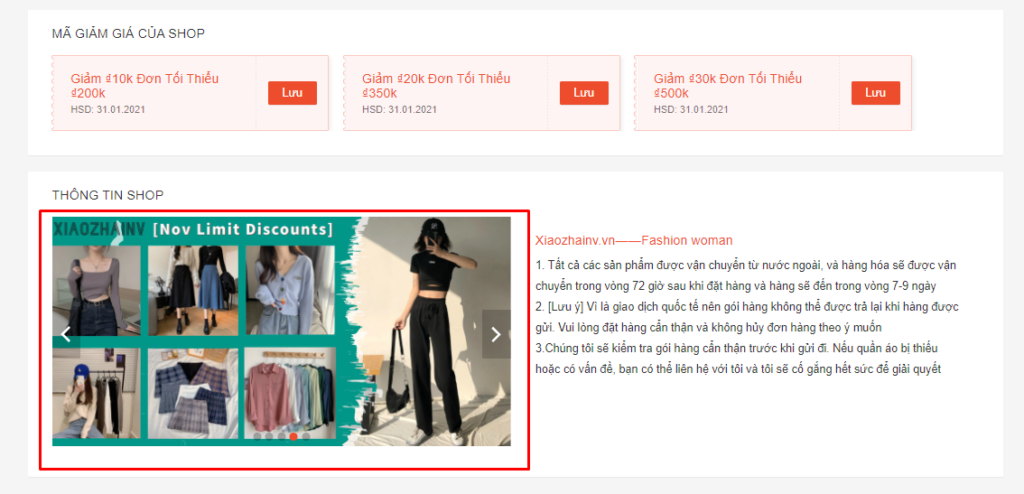Screen dimensions: 1024x494
Task: Select the first carousel indicator dot
Action: point(257,436)
